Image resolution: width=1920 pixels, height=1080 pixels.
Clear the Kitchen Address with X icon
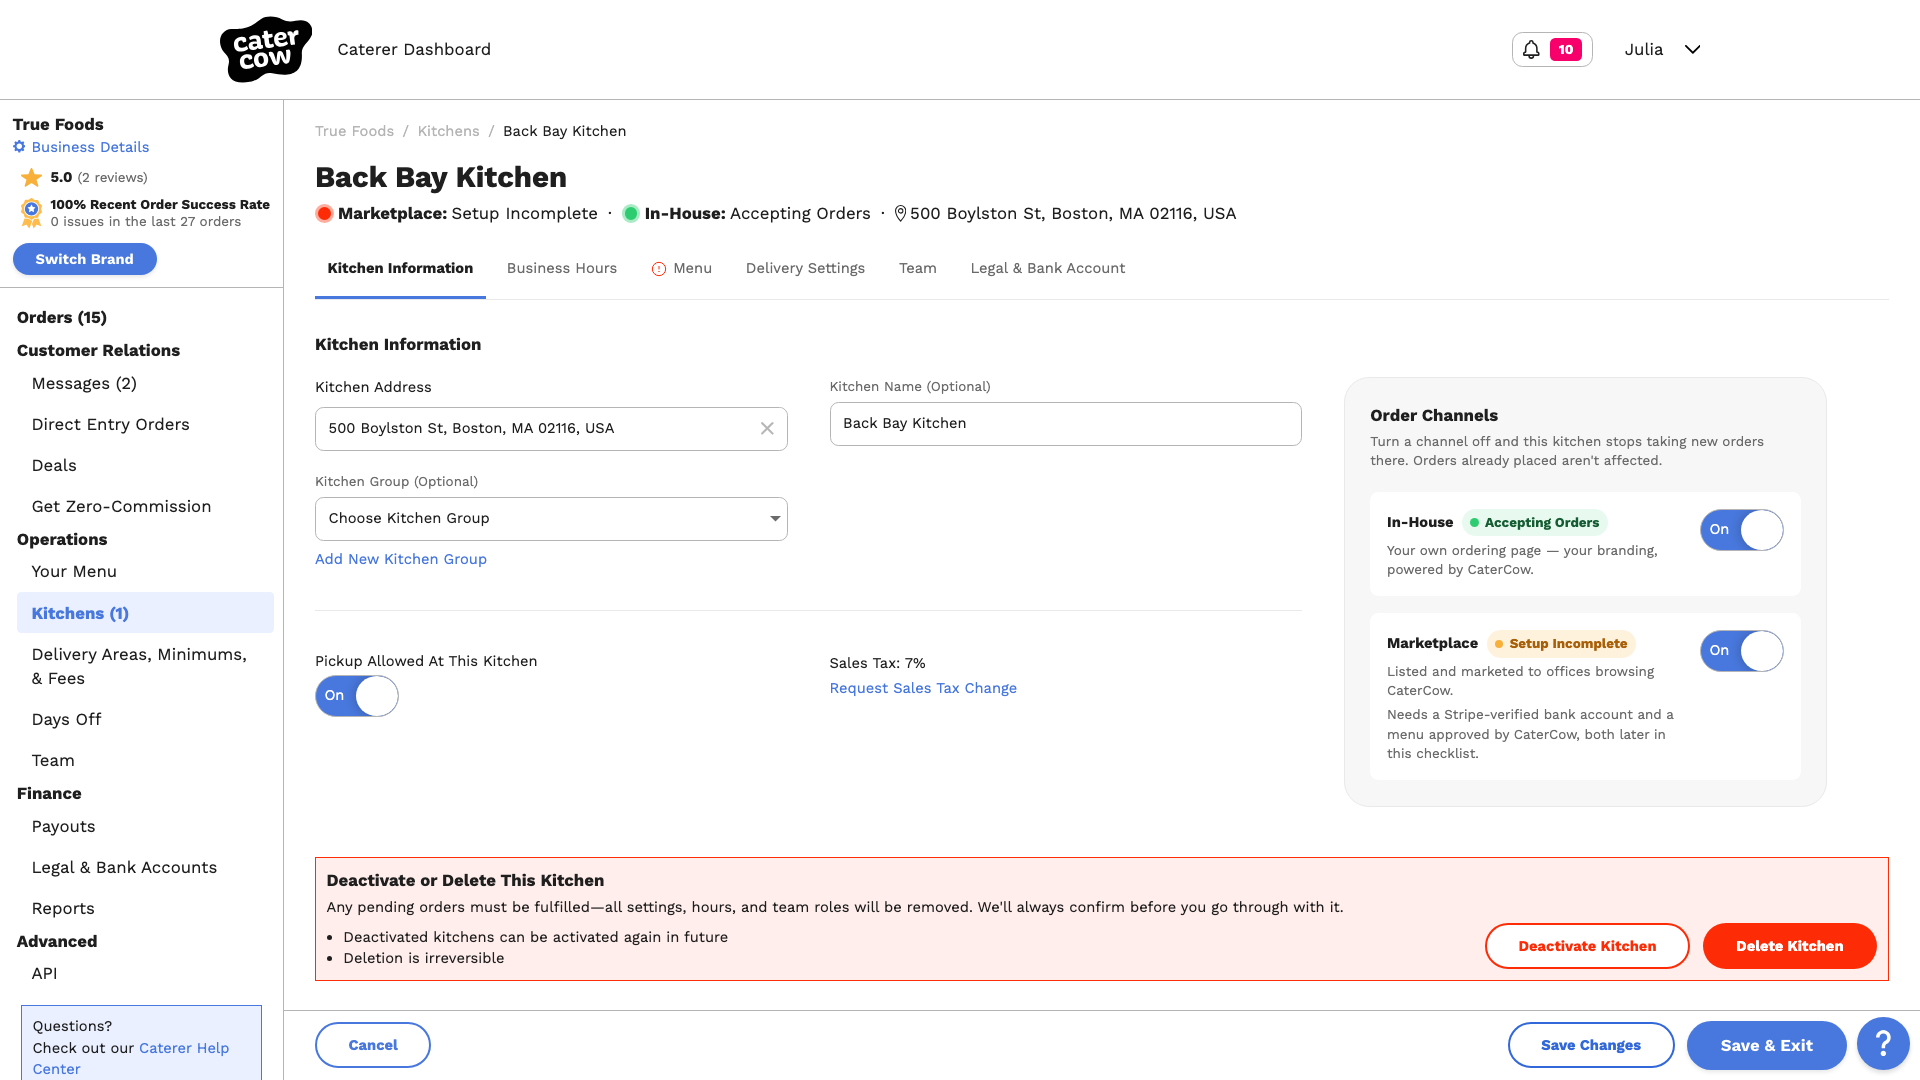pos(767,428)
